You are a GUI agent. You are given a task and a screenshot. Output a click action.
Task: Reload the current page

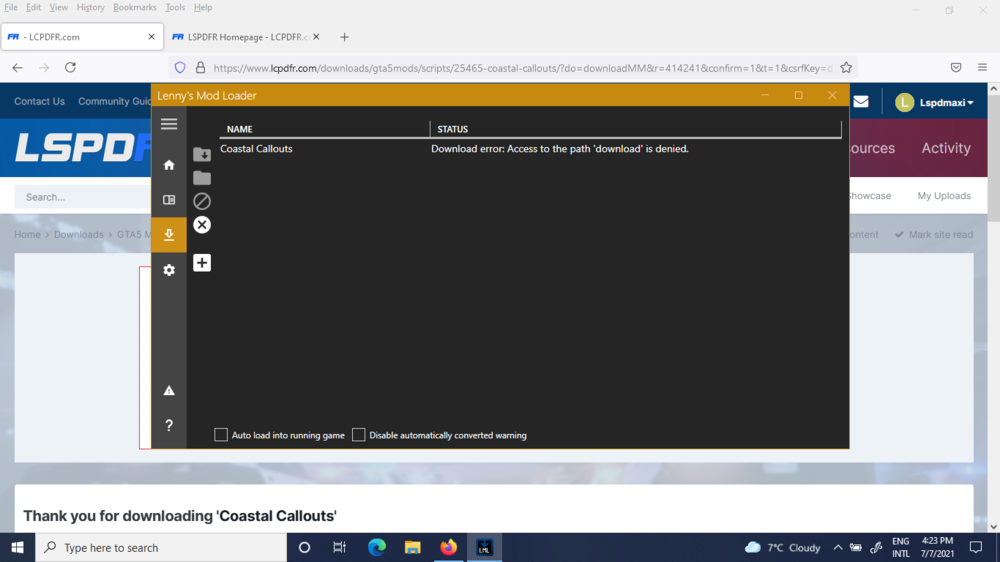coord(70,68)
